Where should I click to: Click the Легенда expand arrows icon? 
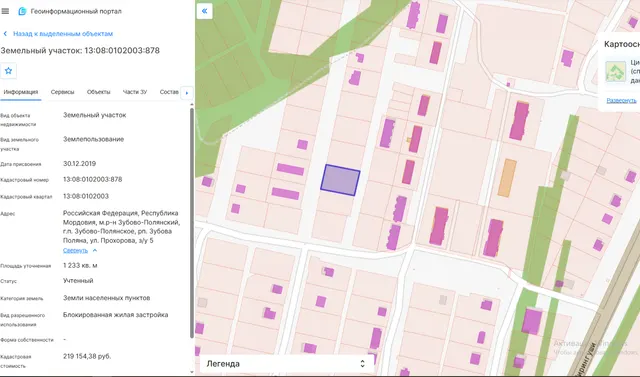362,364
